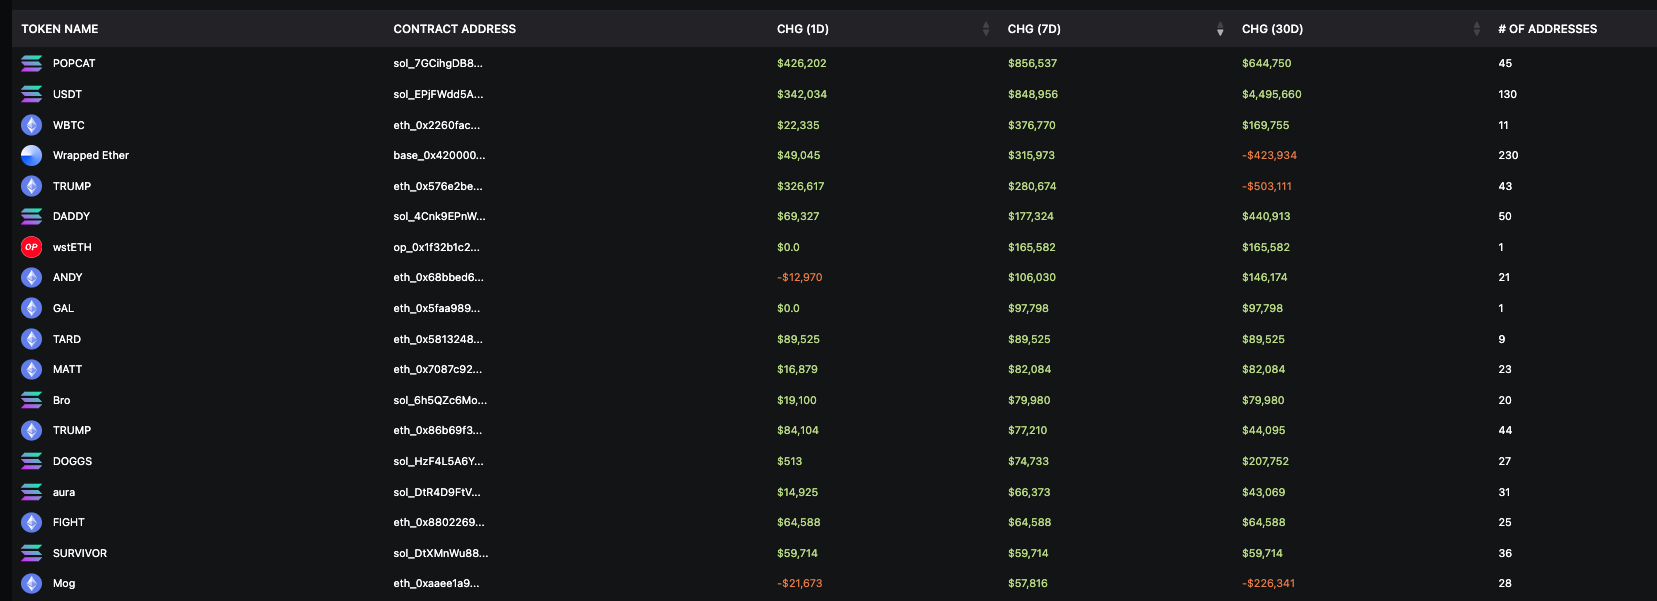This screenshot has height=601, width=1657.
Task: Open the SURVIVOR token name
Action: point(80,553)
